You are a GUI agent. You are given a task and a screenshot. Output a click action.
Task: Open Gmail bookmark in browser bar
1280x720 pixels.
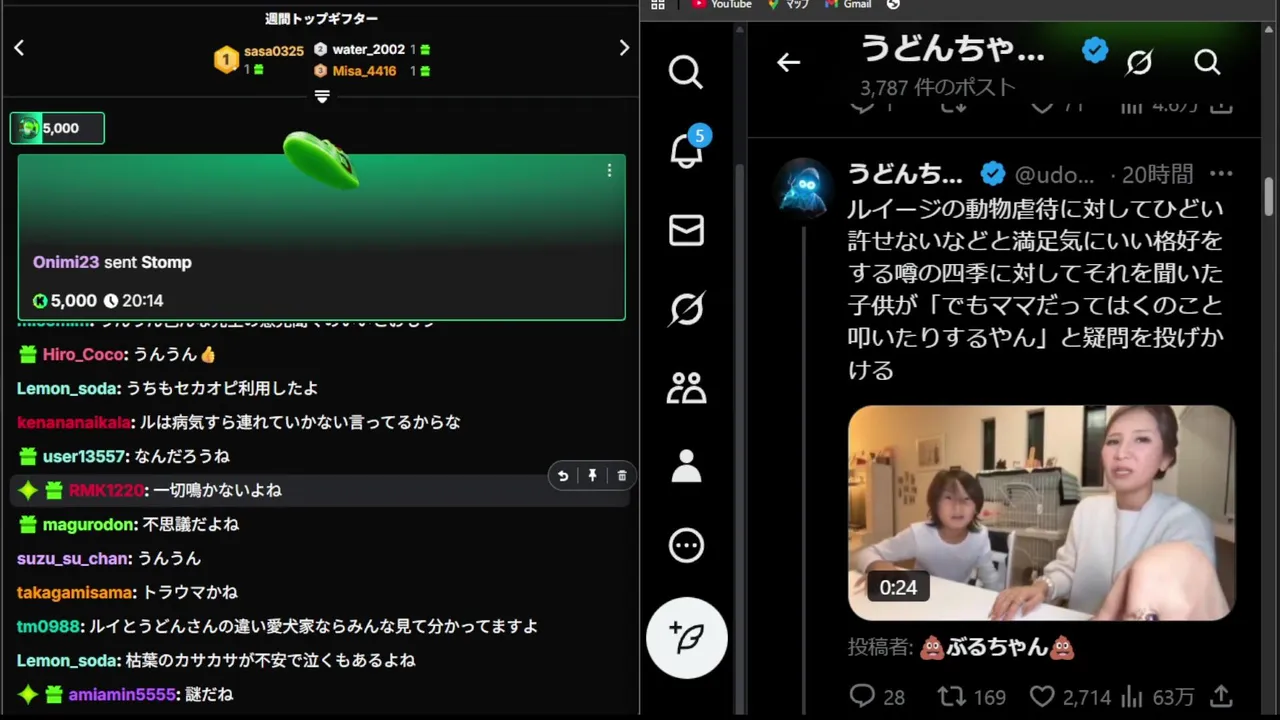click(x=848, y=5)
